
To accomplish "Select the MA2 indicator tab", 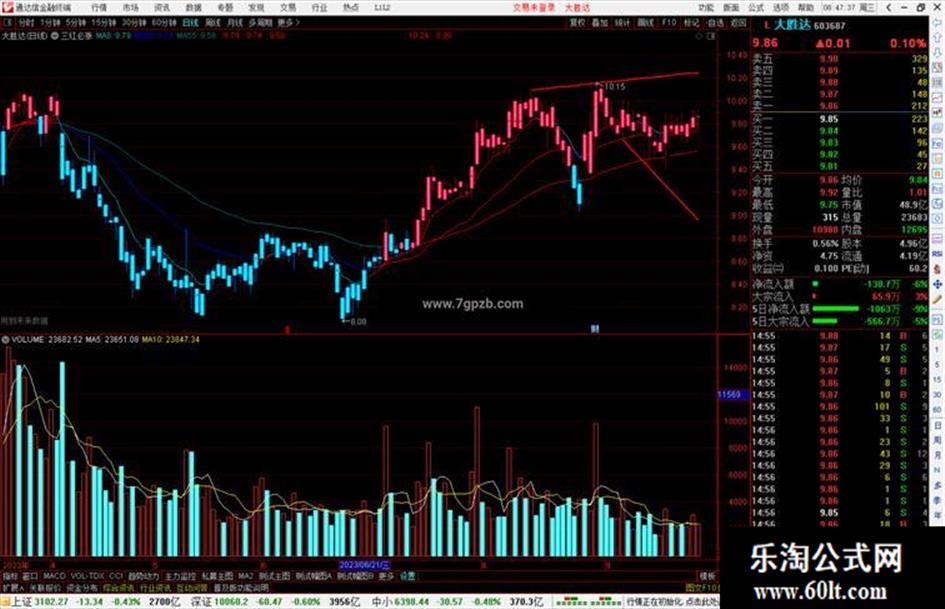I will [x=245, y=576].
